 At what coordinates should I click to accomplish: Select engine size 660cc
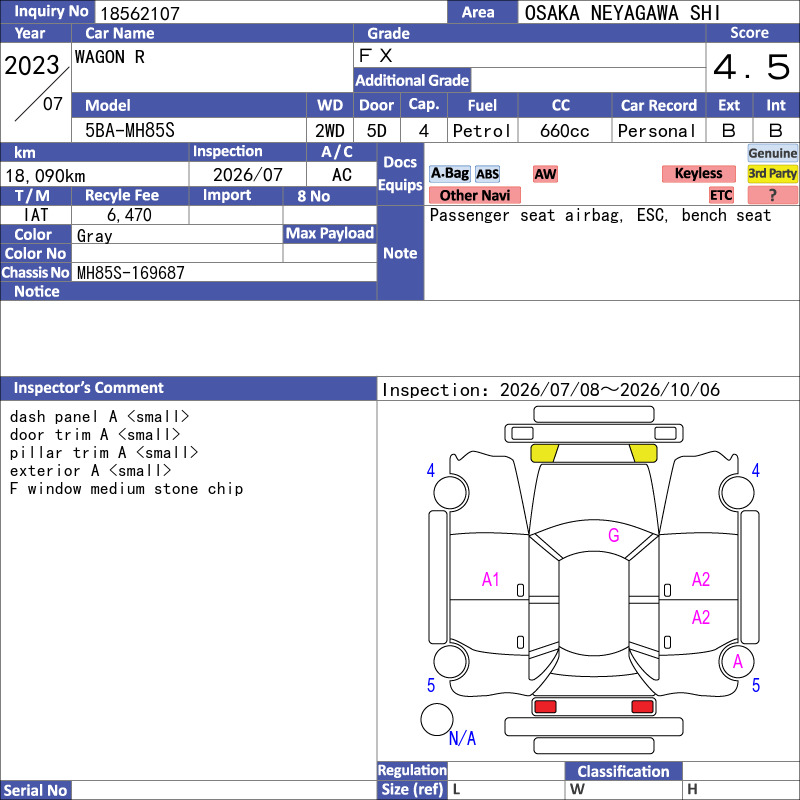[564, 131]
